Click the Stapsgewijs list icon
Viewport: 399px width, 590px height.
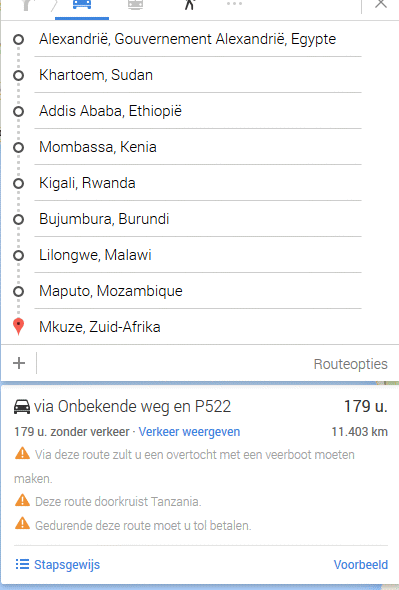pos(22,564)
